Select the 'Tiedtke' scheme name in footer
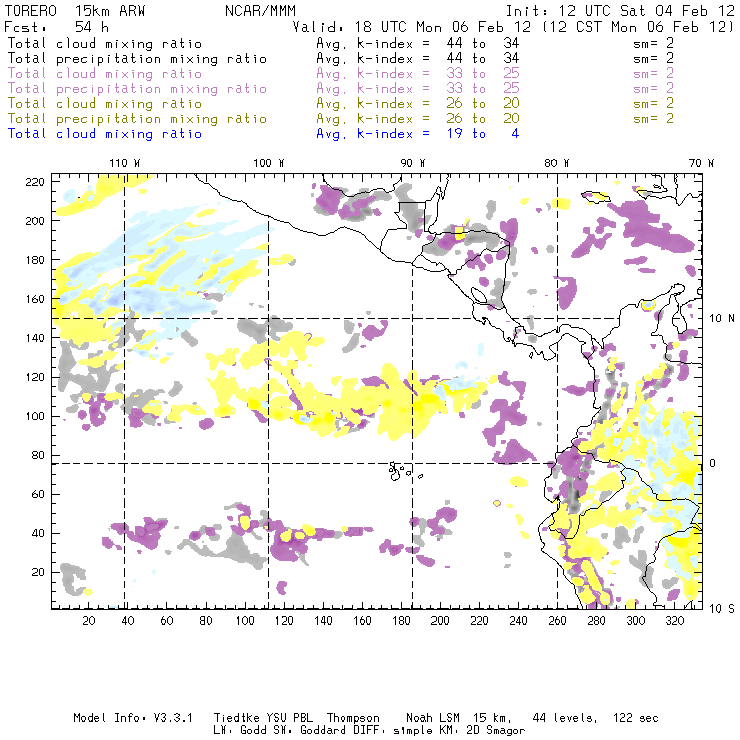Image resolution: width=740 pixels, height=740 pixels. [x=237, y=718]
